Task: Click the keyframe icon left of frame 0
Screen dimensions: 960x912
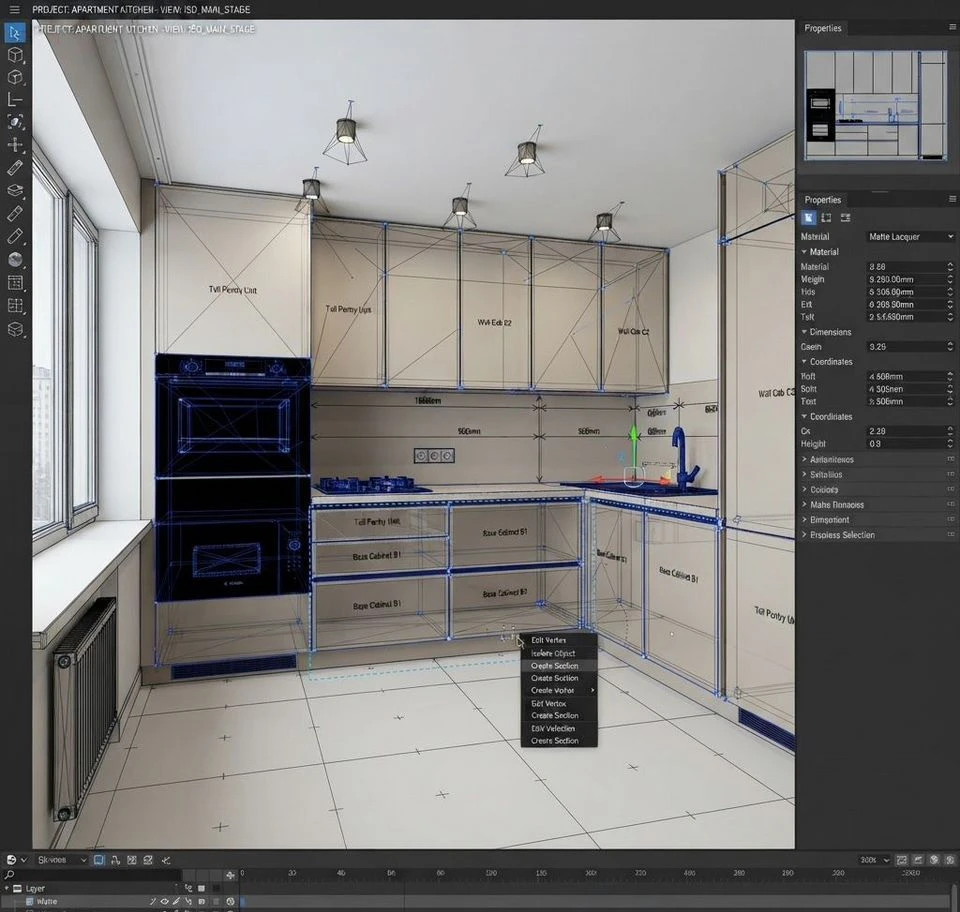Action: (x=230, y=875)
